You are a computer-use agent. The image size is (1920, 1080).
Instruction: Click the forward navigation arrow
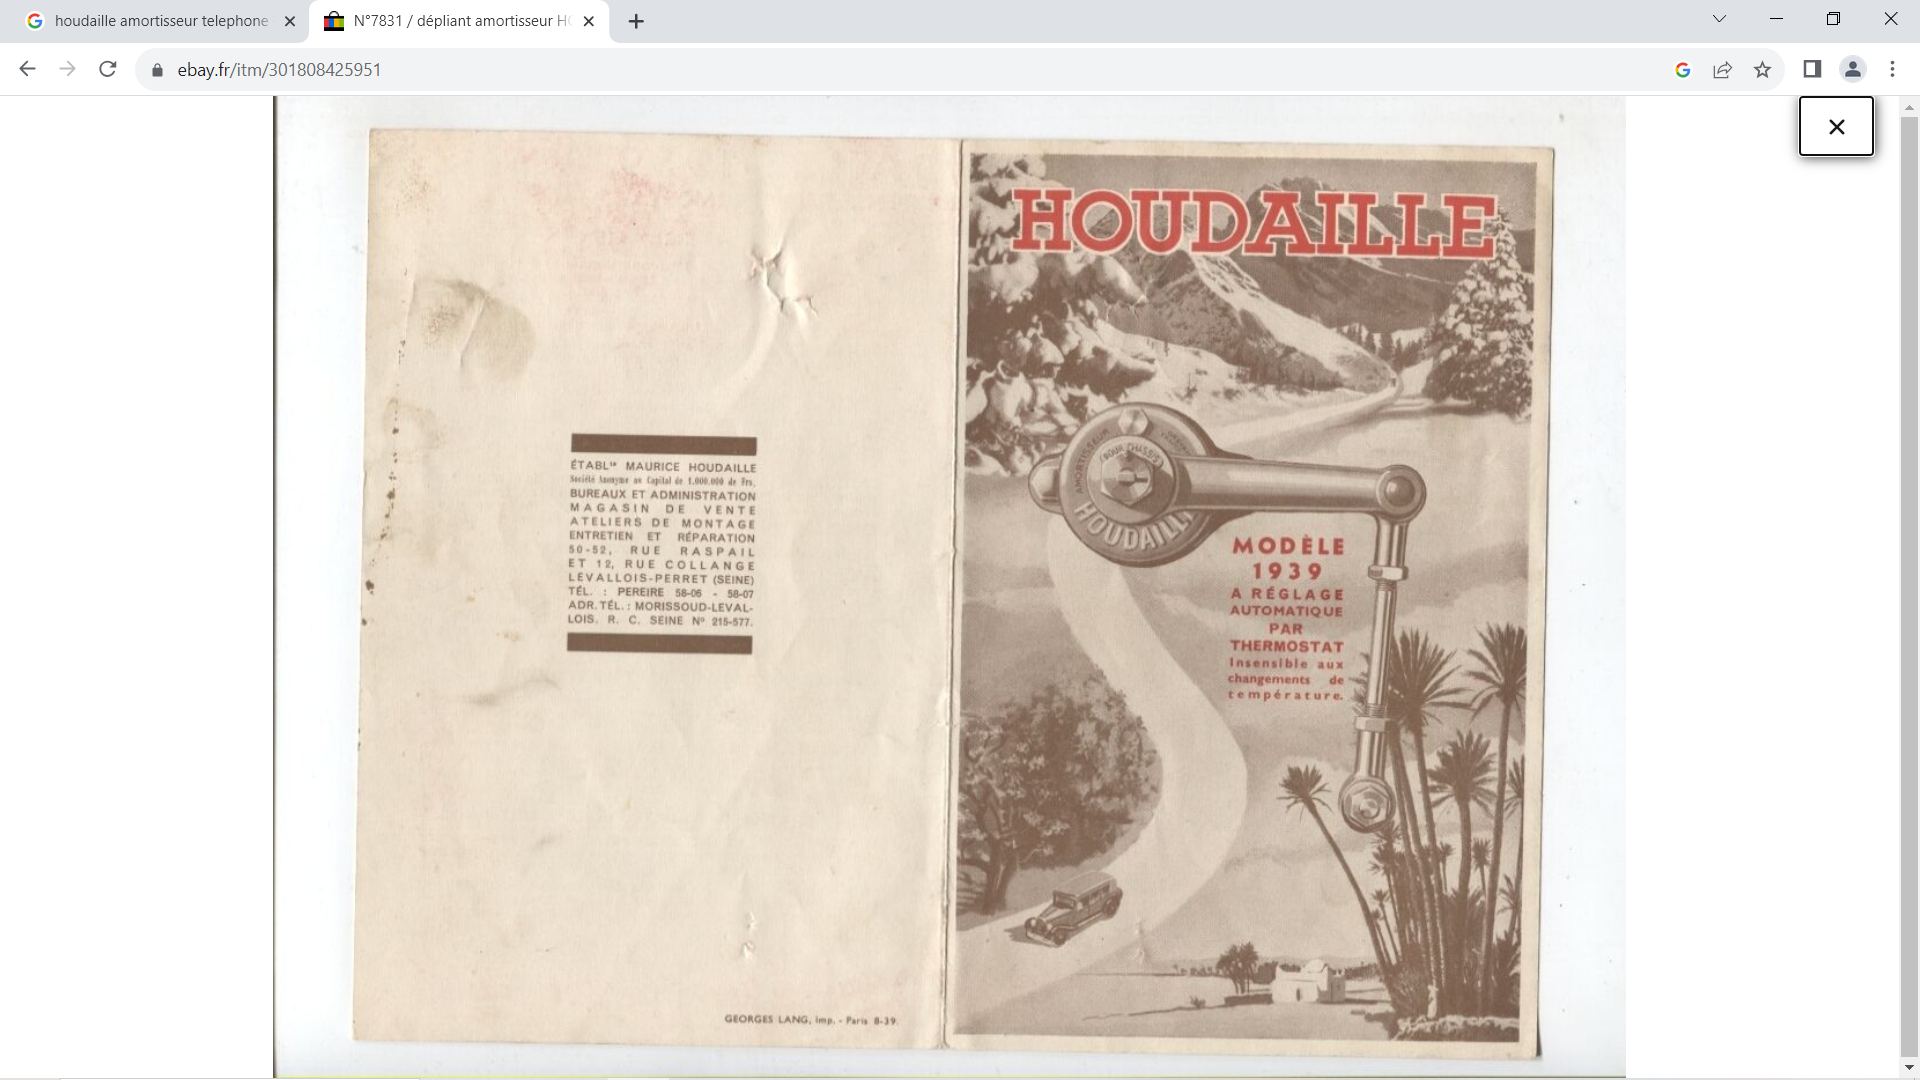click(67, 69)
